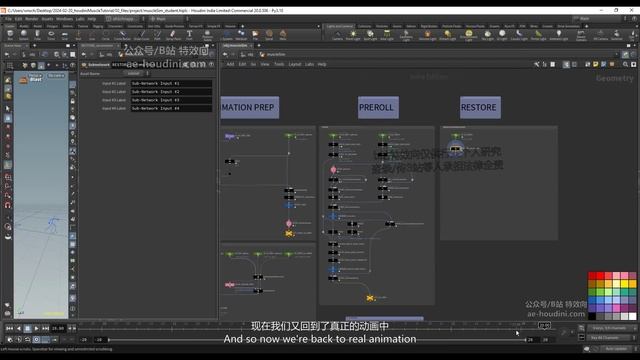Click play backward button
Image resolution: width=640 pixels, height=360 pixels.
click(x=18, y=328)
